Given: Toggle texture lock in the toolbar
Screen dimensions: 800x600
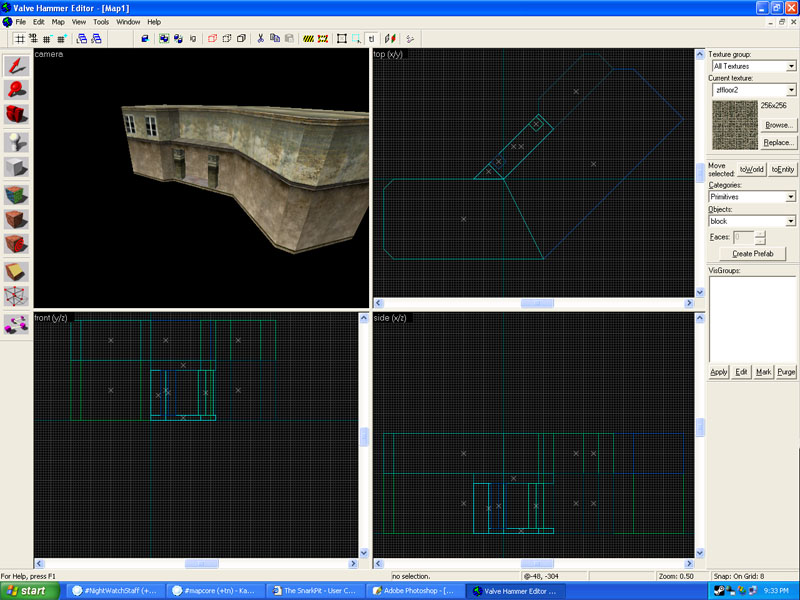Looking at the screenshot, I should (371, 39).
